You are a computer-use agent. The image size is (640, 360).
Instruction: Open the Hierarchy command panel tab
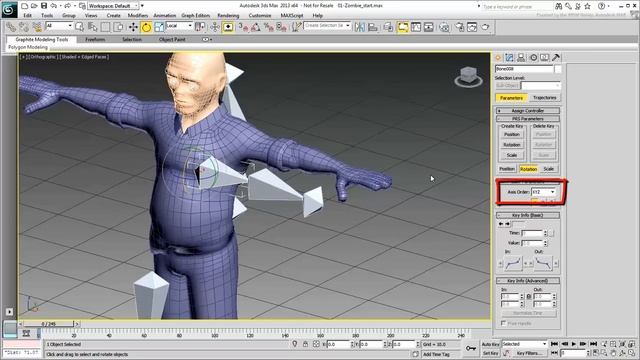click(x=521, y=58)
